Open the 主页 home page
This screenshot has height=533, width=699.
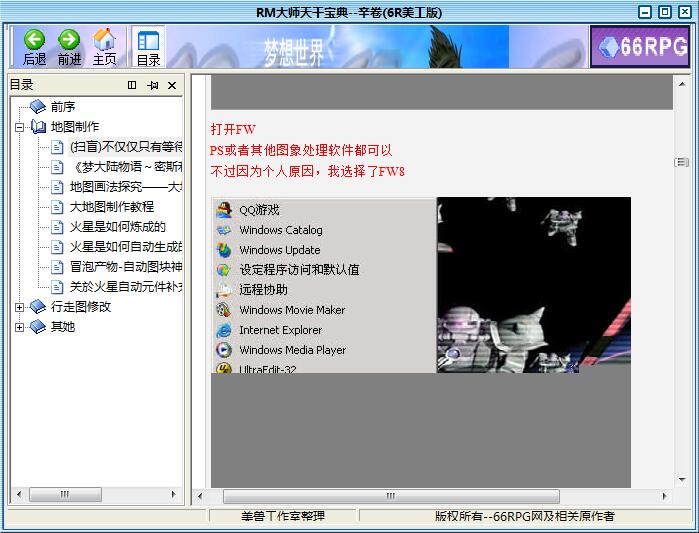tap(104, 47)
